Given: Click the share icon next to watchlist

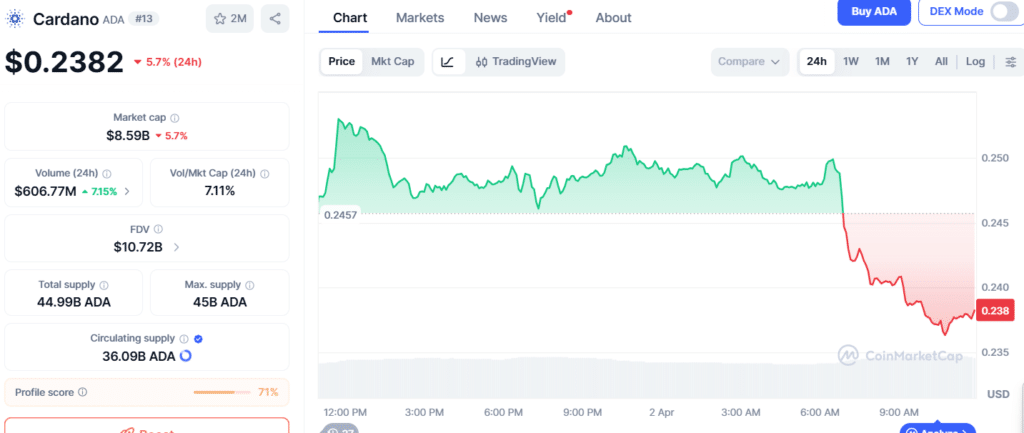Looking at the screenshot, I should (x=276, y=18).
